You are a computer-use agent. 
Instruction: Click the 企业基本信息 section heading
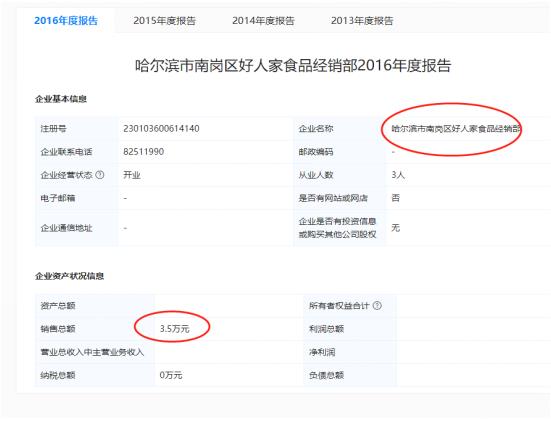tap(61, 99)
